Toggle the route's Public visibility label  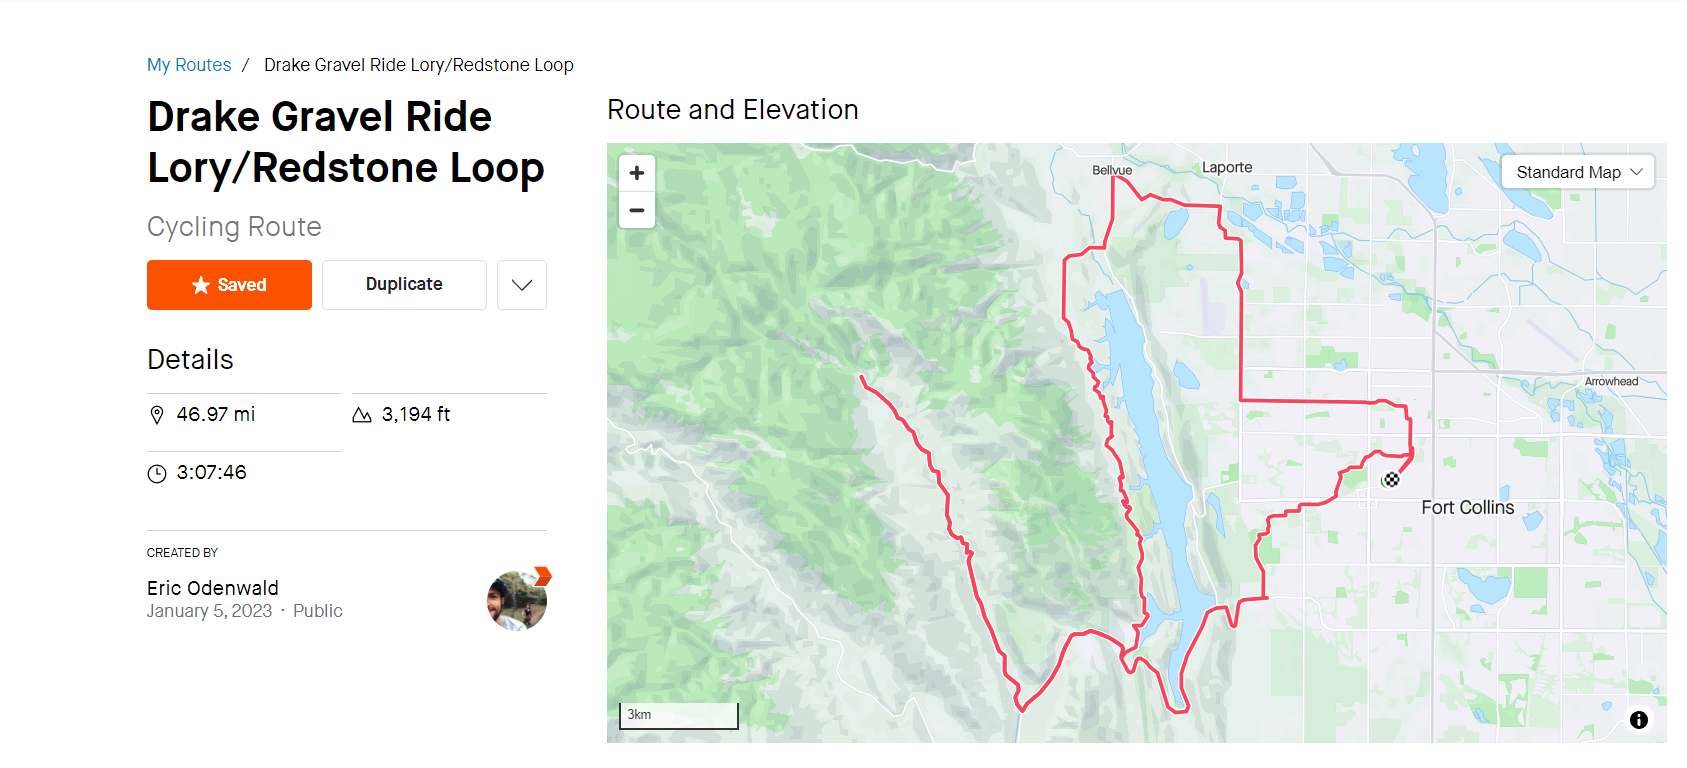point(318,610)
